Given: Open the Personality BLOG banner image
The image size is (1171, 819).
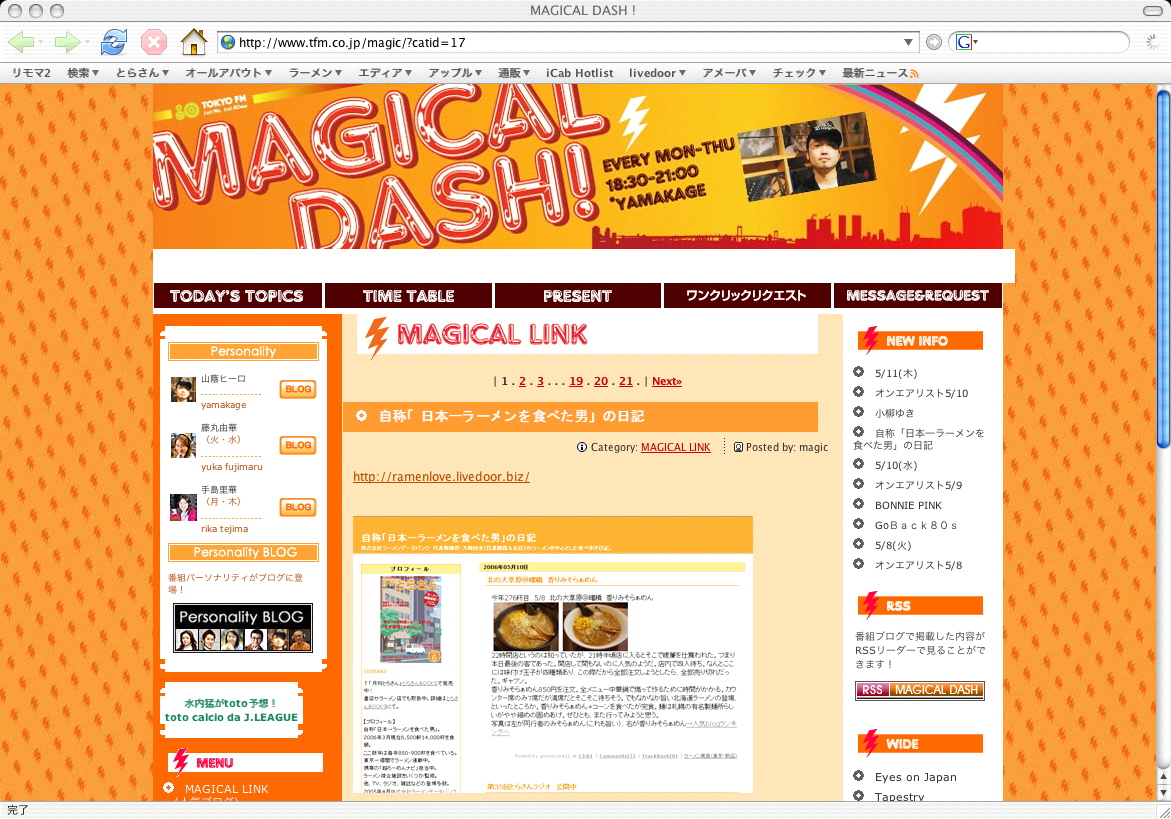Looking at the screenshot, I should [x=243, y=628].
